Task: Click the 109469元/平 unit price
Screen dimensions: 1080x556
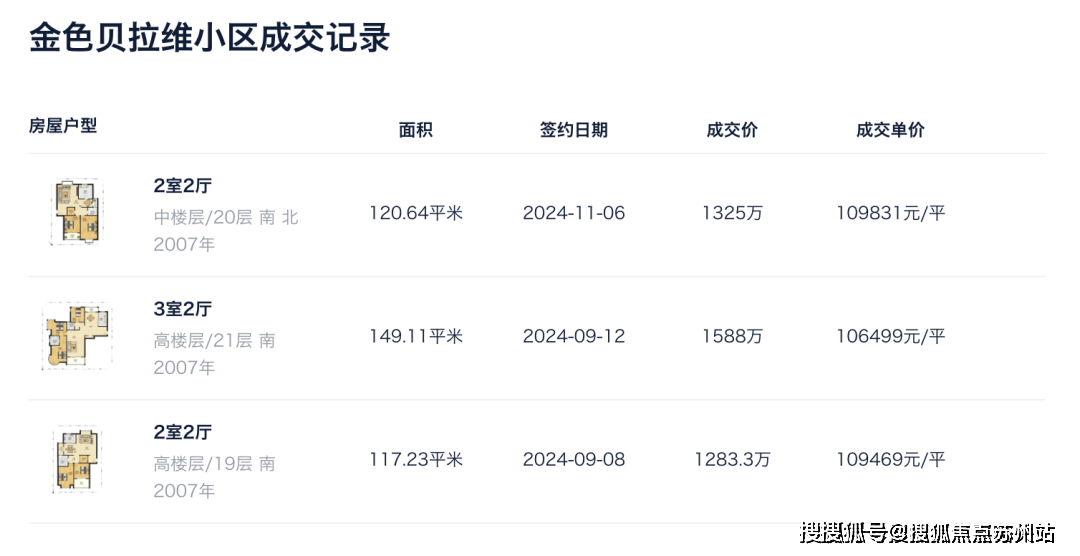Action: (891, 460)
